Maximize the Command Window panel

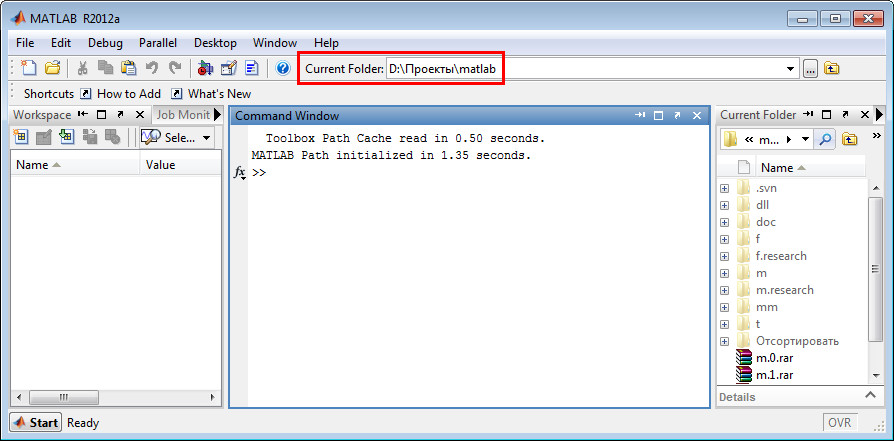(x=659, y=116)
